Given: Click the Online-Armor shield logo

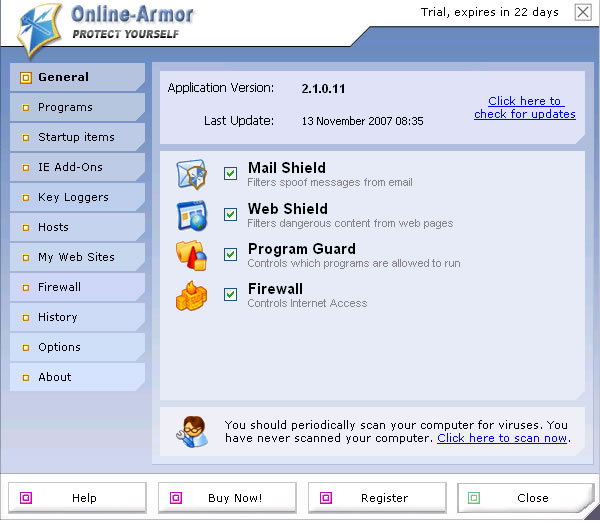Looking at the screenshot, I should click(39, 30).
